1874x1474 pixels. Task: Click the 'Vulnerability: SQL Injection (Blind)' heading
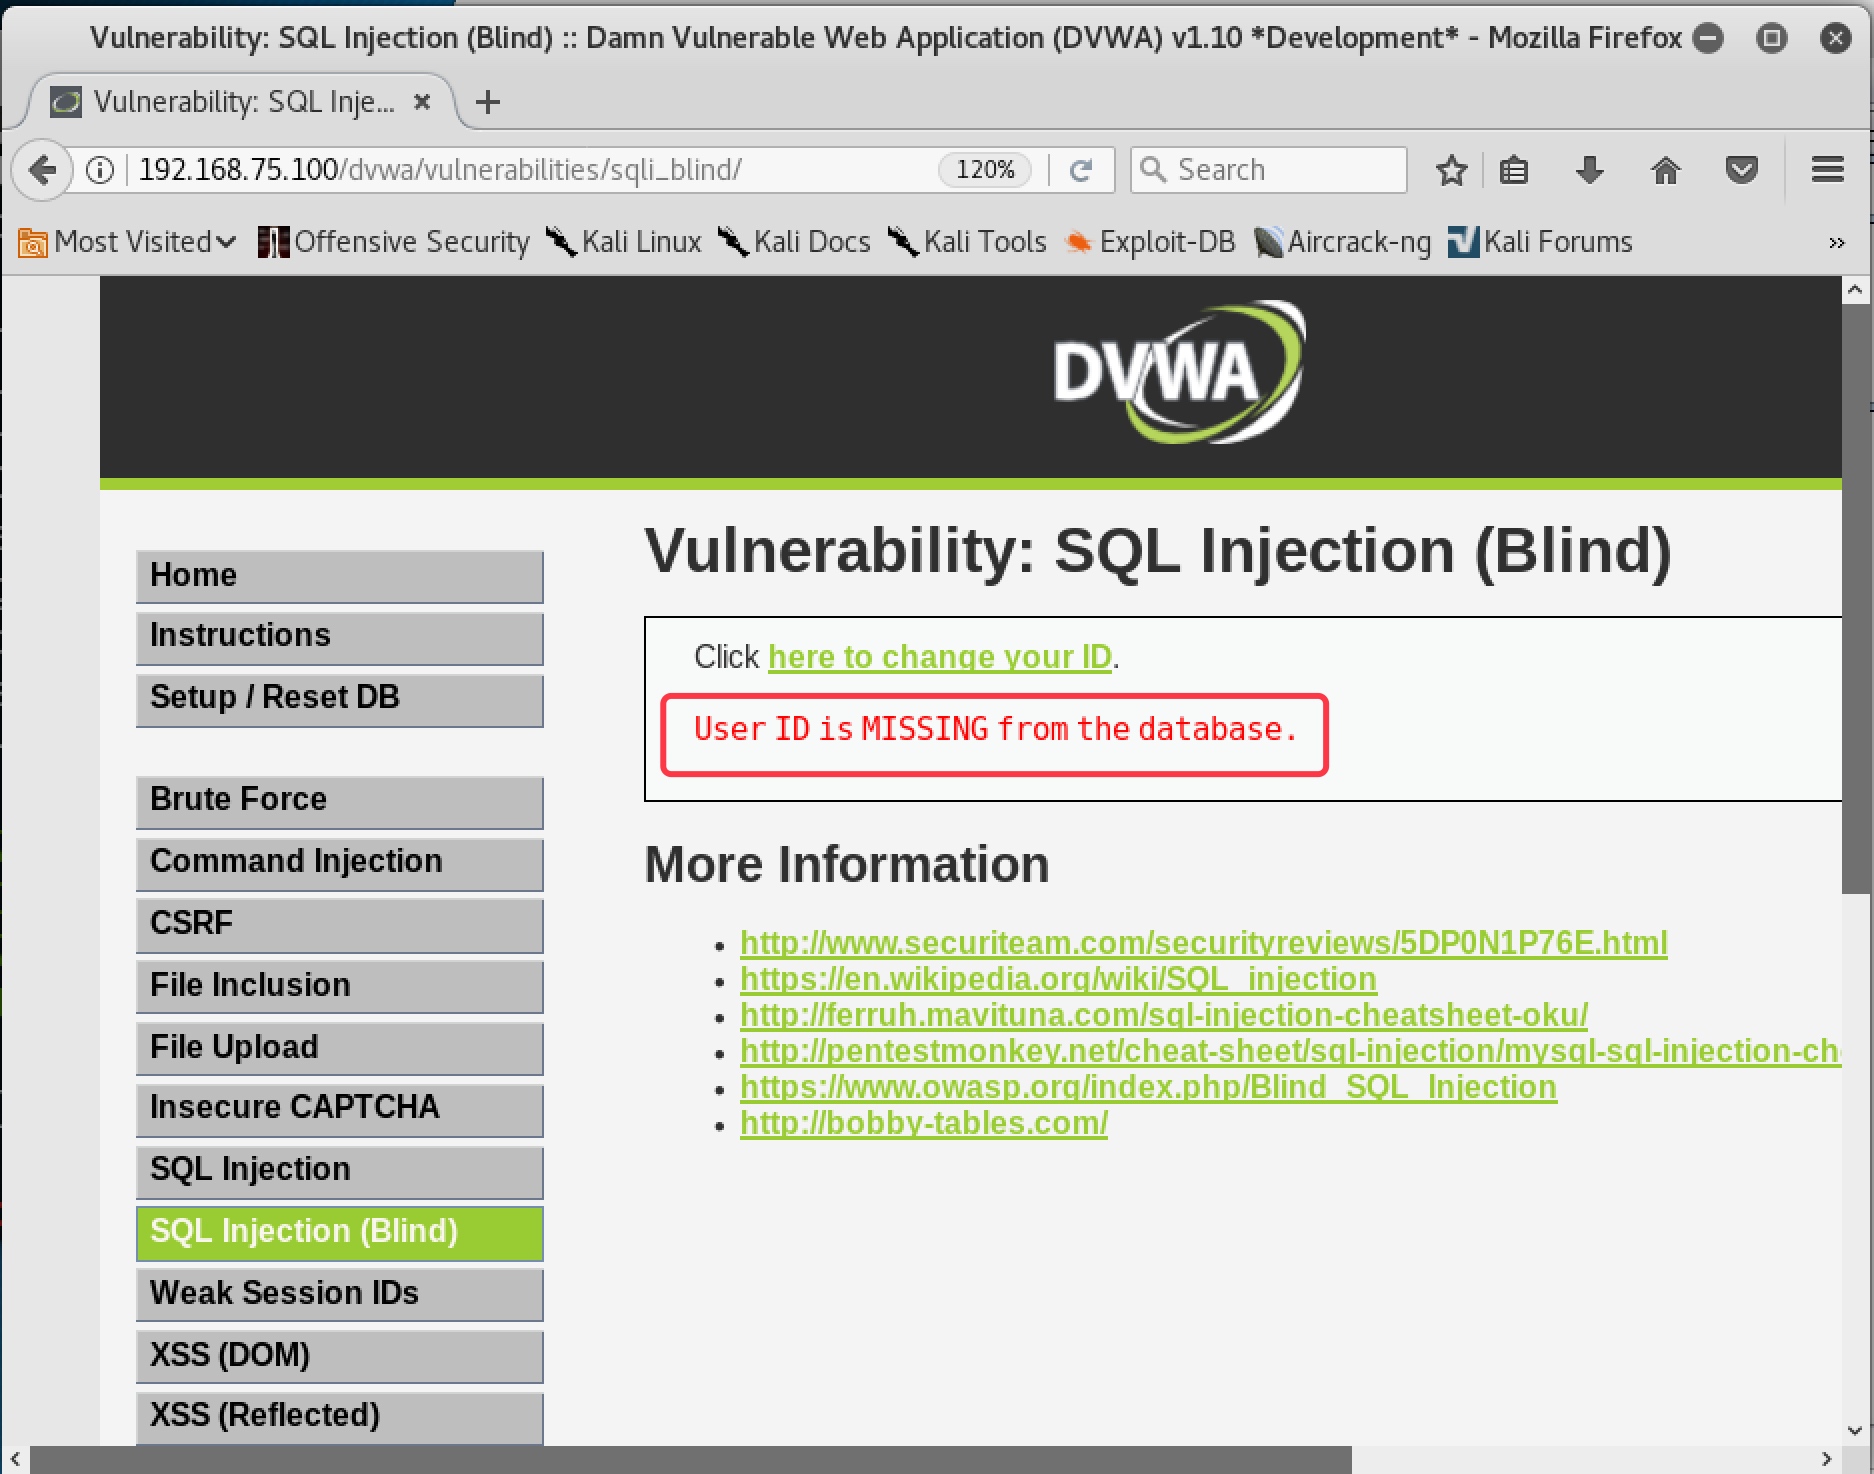[1158, 551]
